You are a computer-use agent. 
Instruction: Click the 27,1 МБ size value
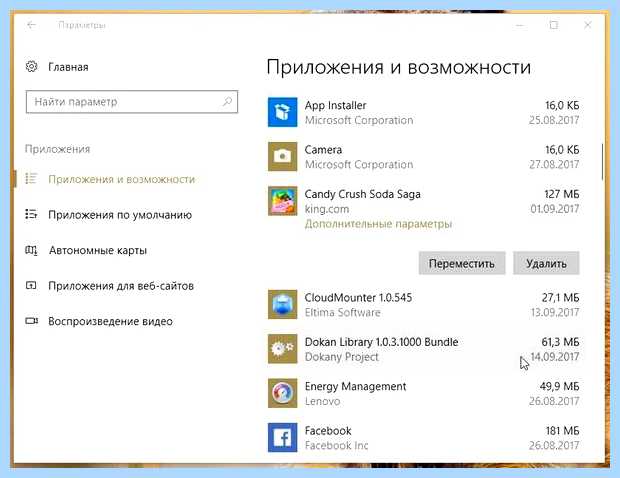click(560, 298)
